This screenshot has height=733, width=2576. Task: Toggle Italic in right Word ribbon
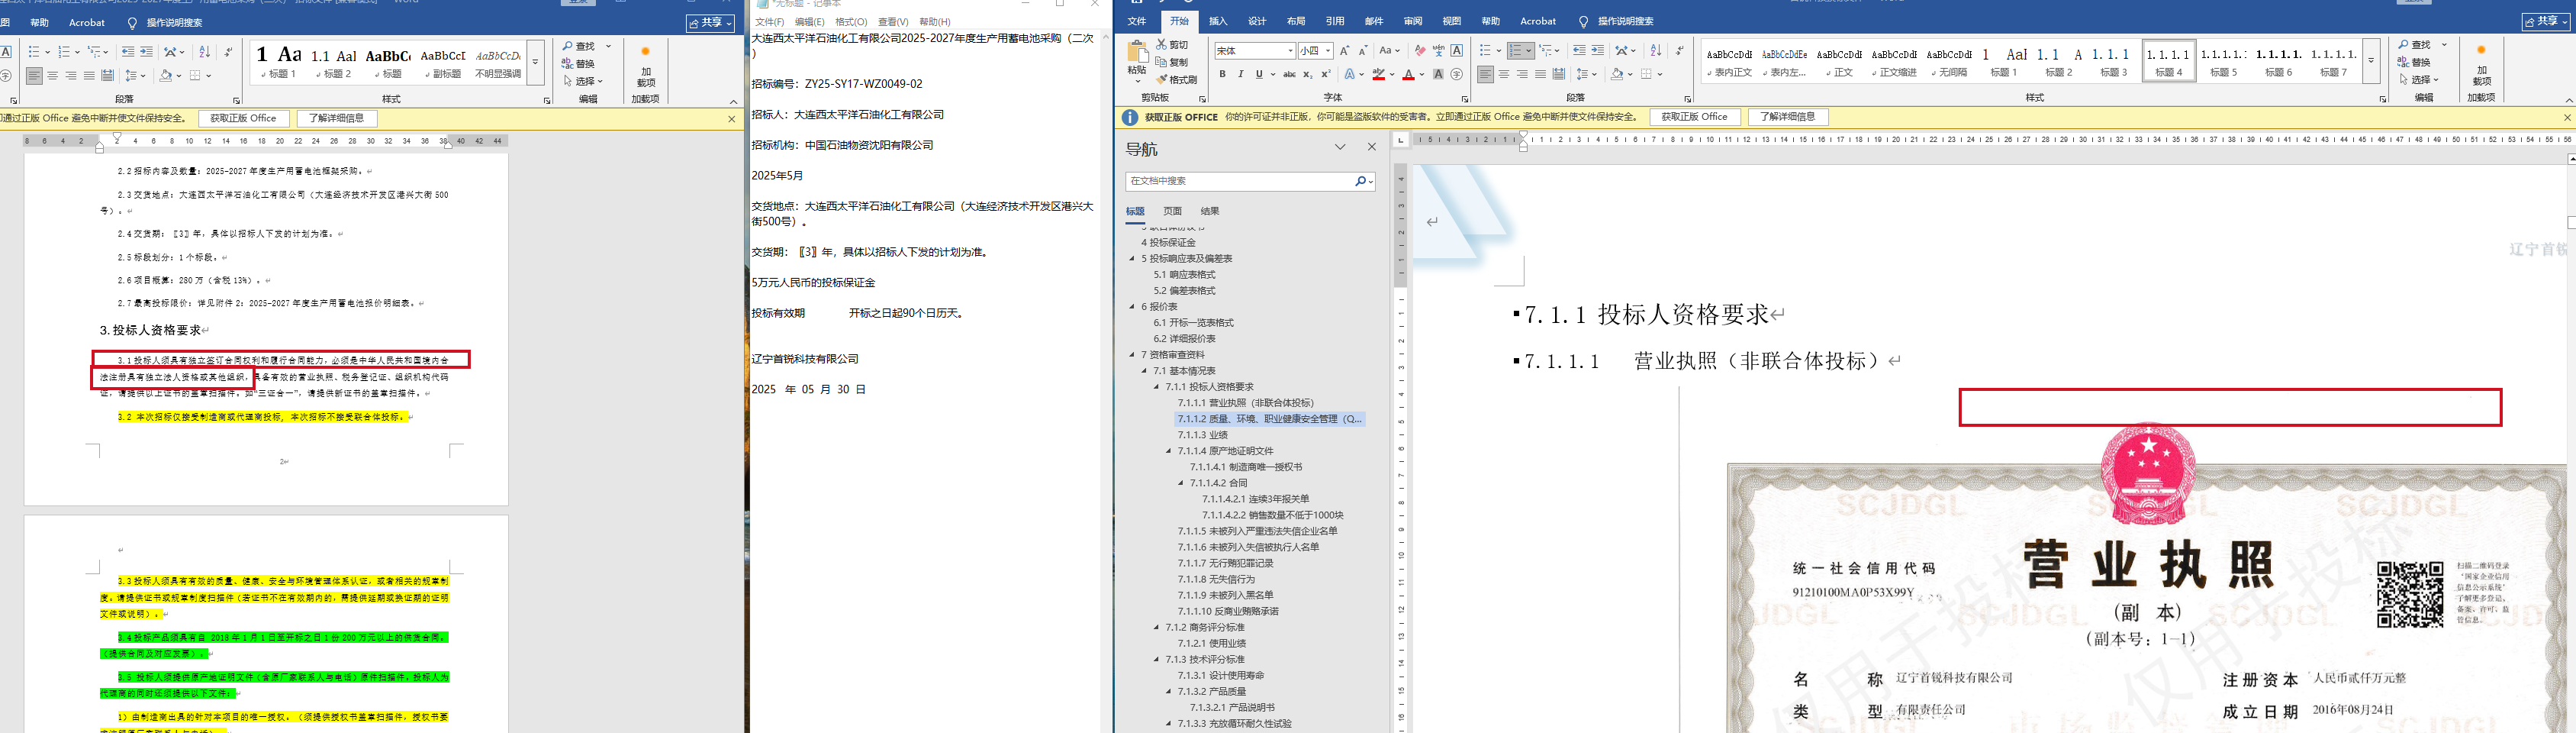coord(1241,74)
